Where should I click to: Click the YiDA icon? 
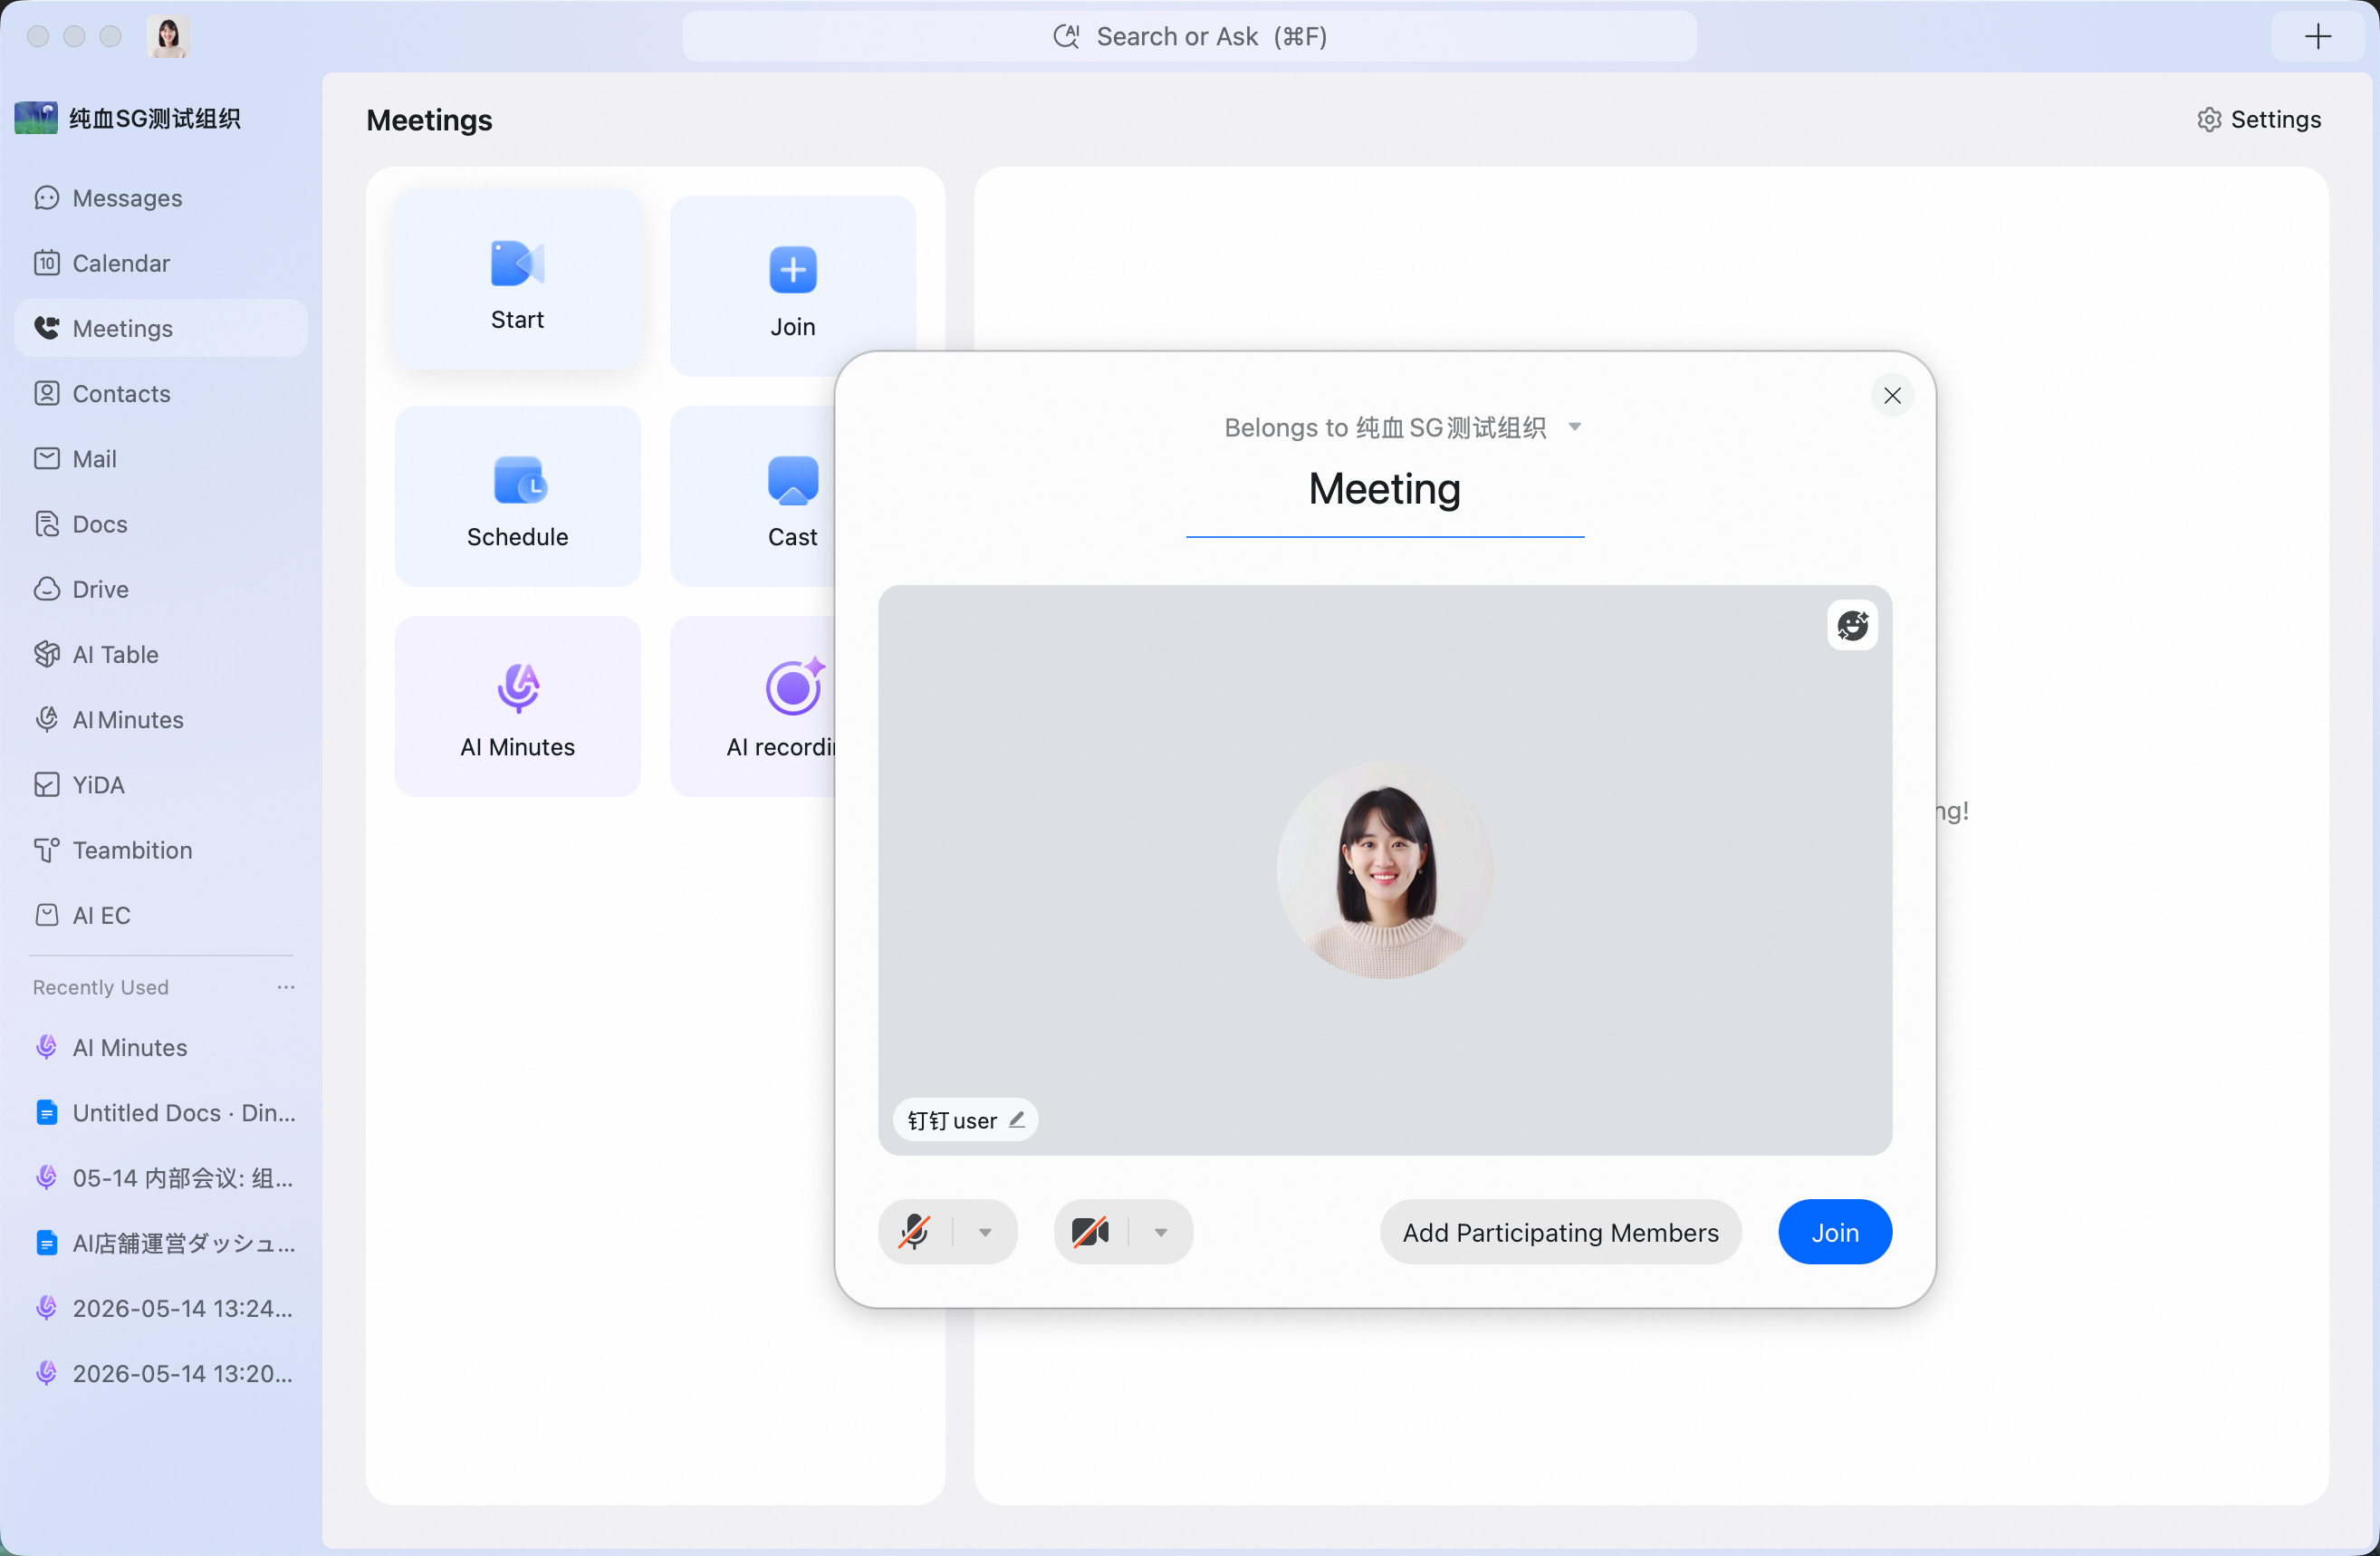[47, 785]
